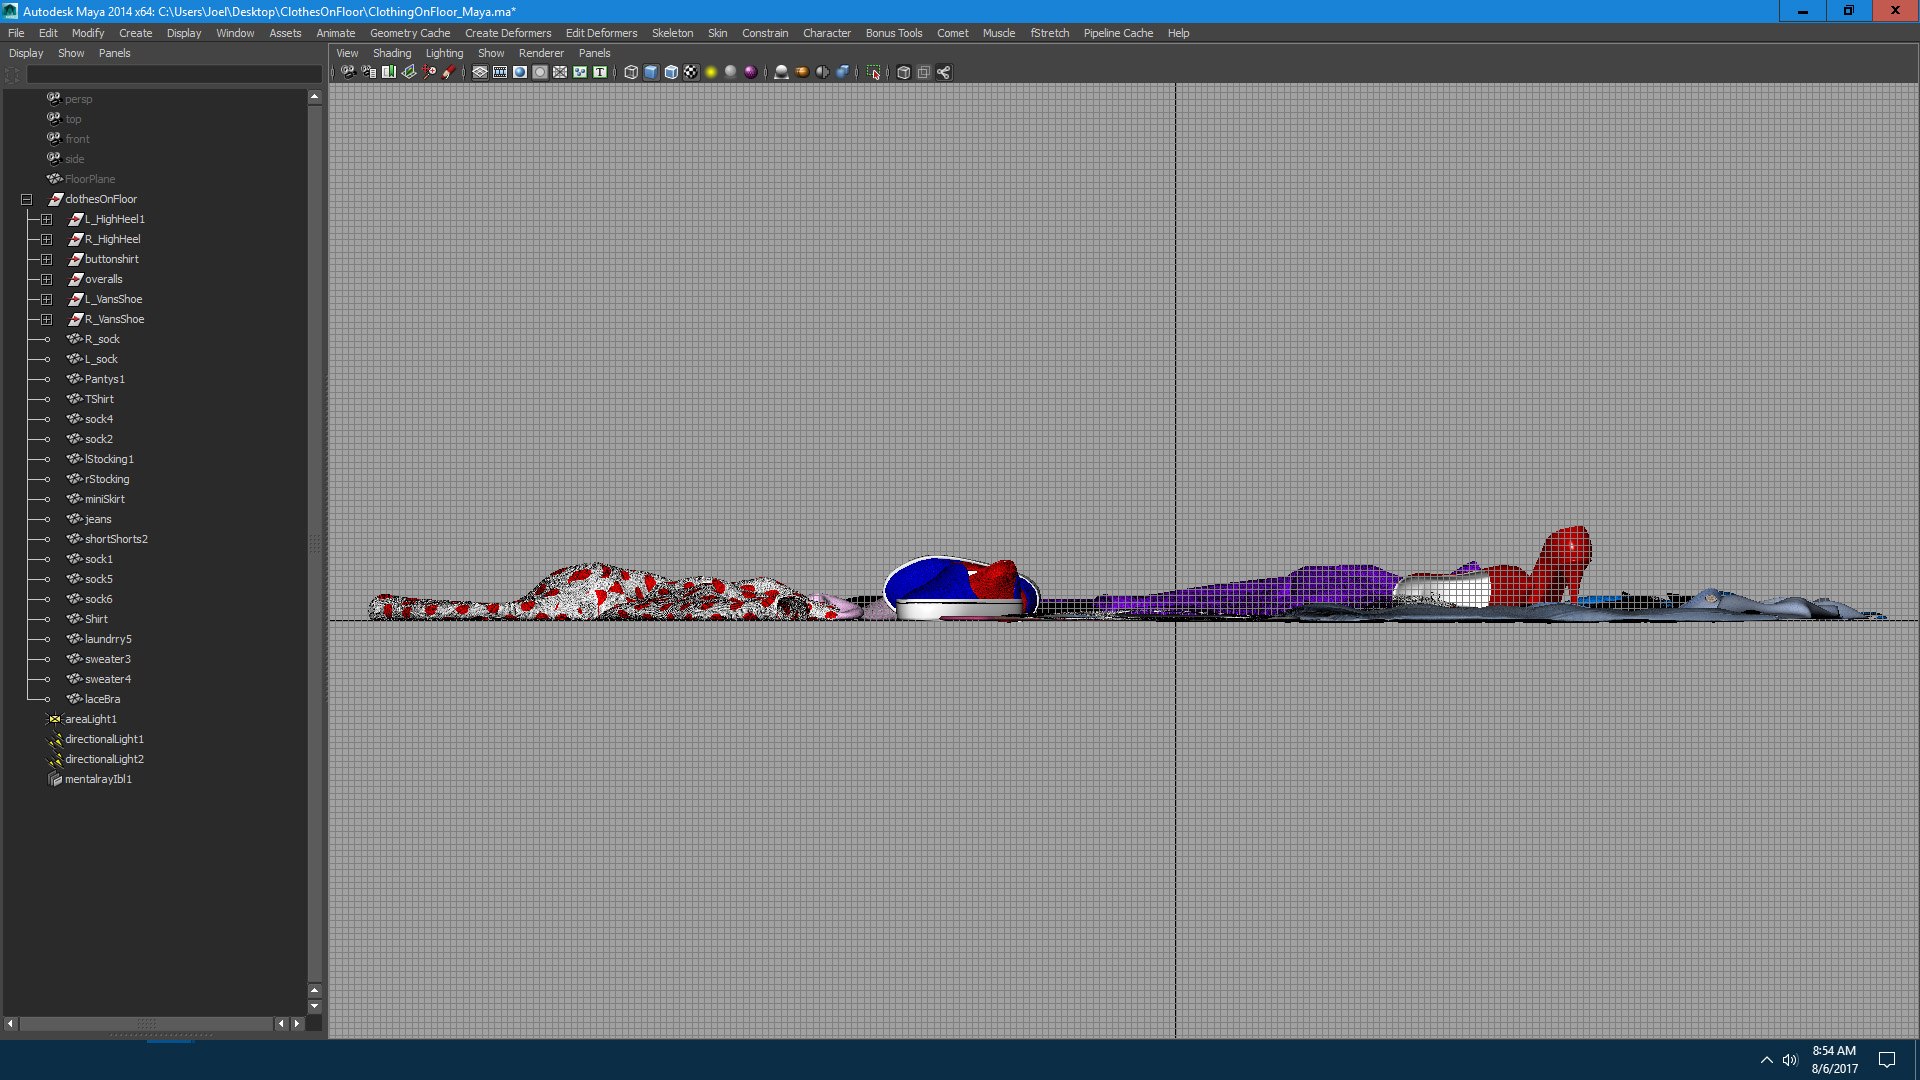
Task: Open the Bonus Tools menu
Action: tap(894, 33)
